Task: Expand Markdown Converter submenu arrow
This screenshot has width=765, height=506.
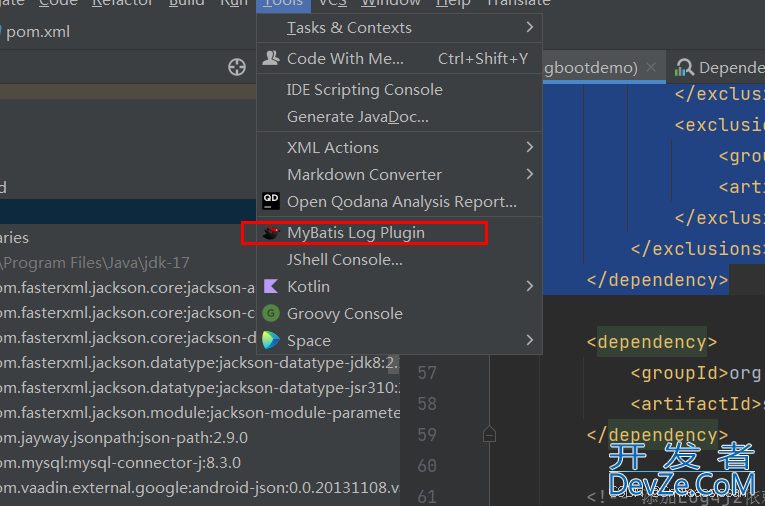Action: pyautogui.click(x=530, y=174)
